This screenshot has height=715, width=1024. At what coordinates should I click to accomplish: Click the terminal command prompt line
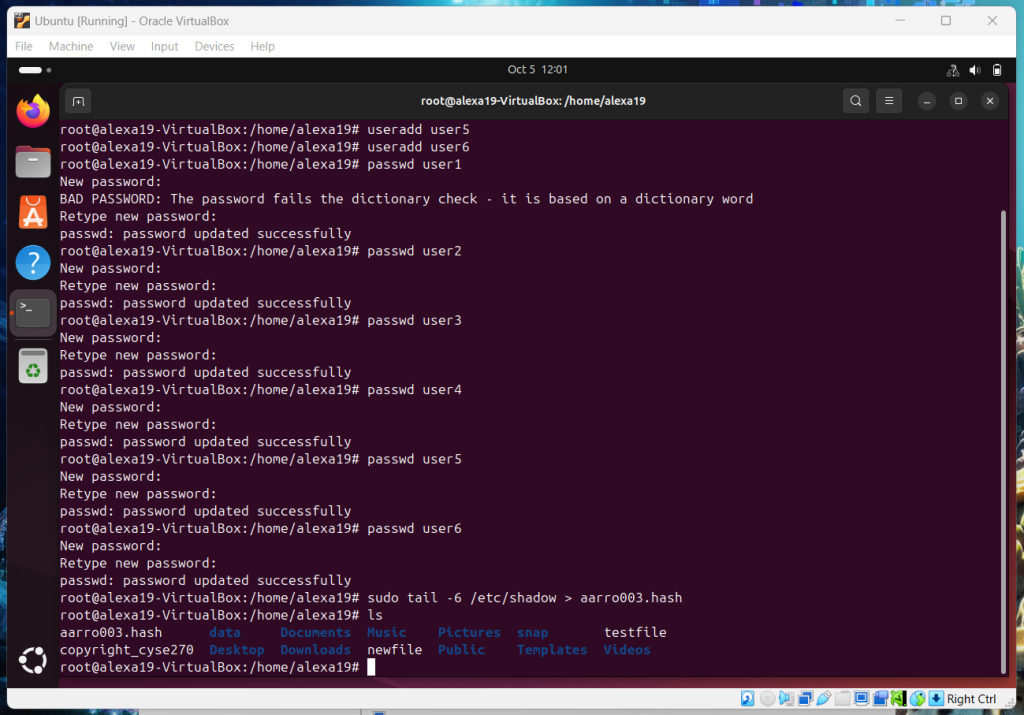click(x=500, y=667)
